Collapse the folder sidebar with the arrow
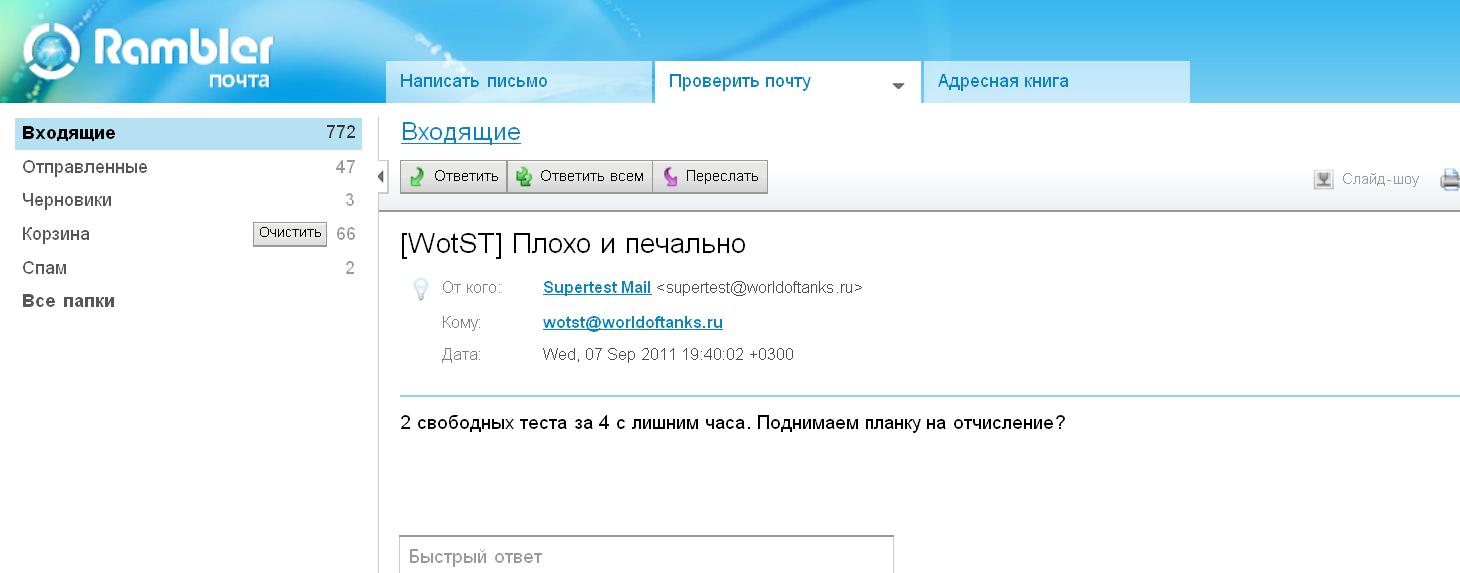The height and width of the screenshot is (573, 1460). (381, 177)
